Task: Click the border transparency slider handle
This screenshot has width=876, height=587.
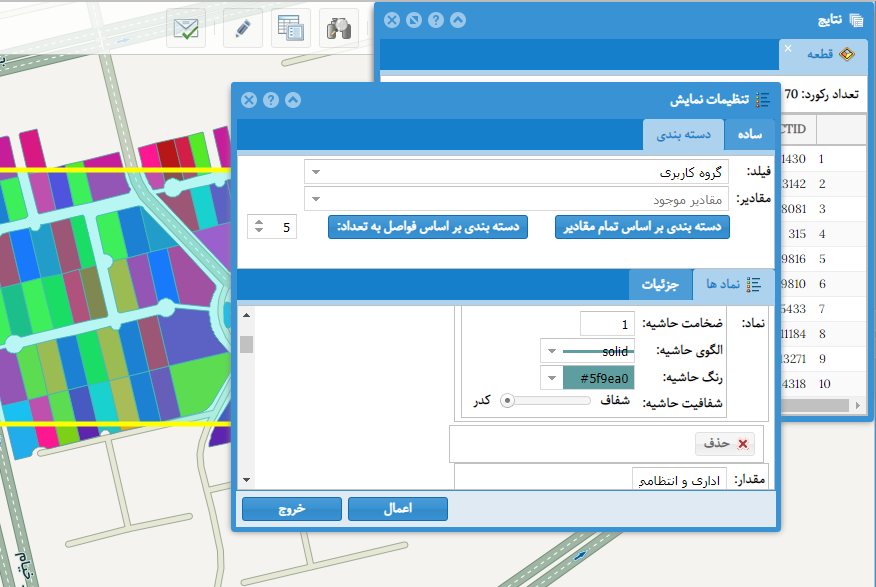Action: coord(508,400)
